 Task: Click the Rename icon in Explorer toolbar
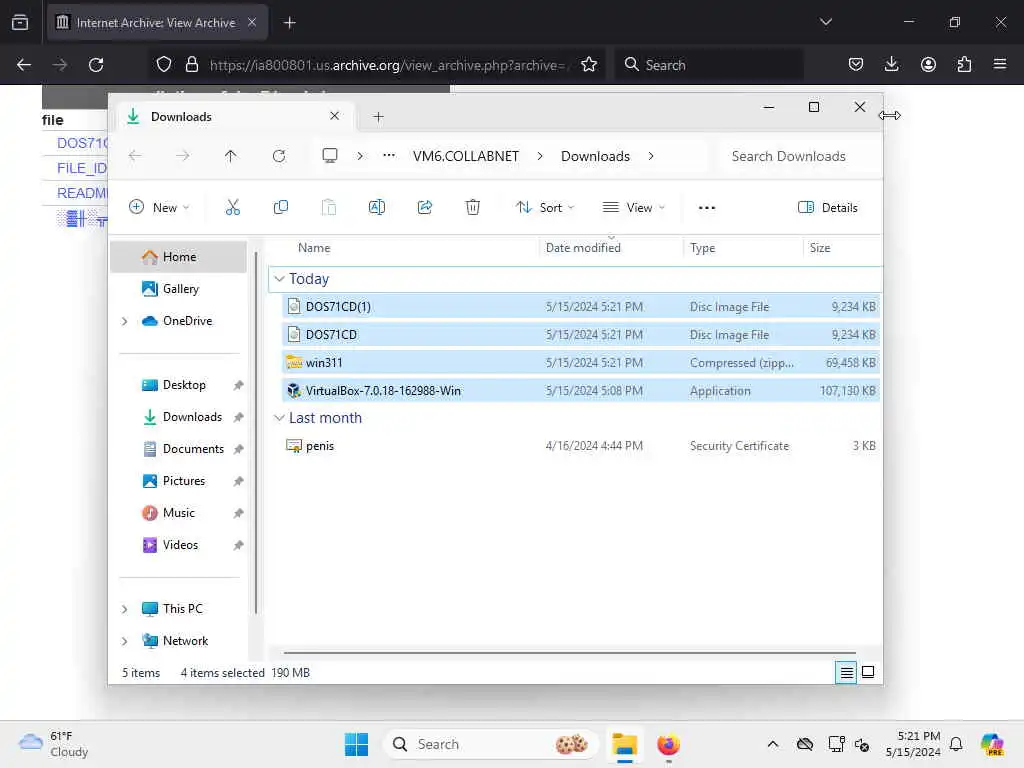coord(377,208)
